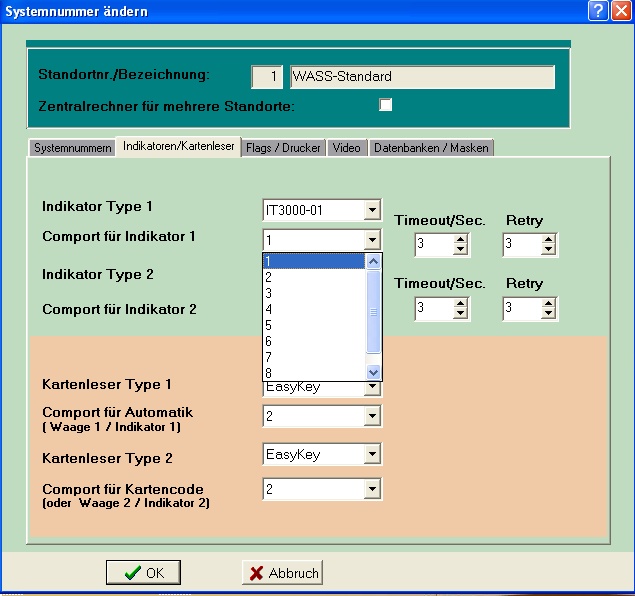Expand the Kartenleser Type 2 dropdown

[x=372, y=455]
